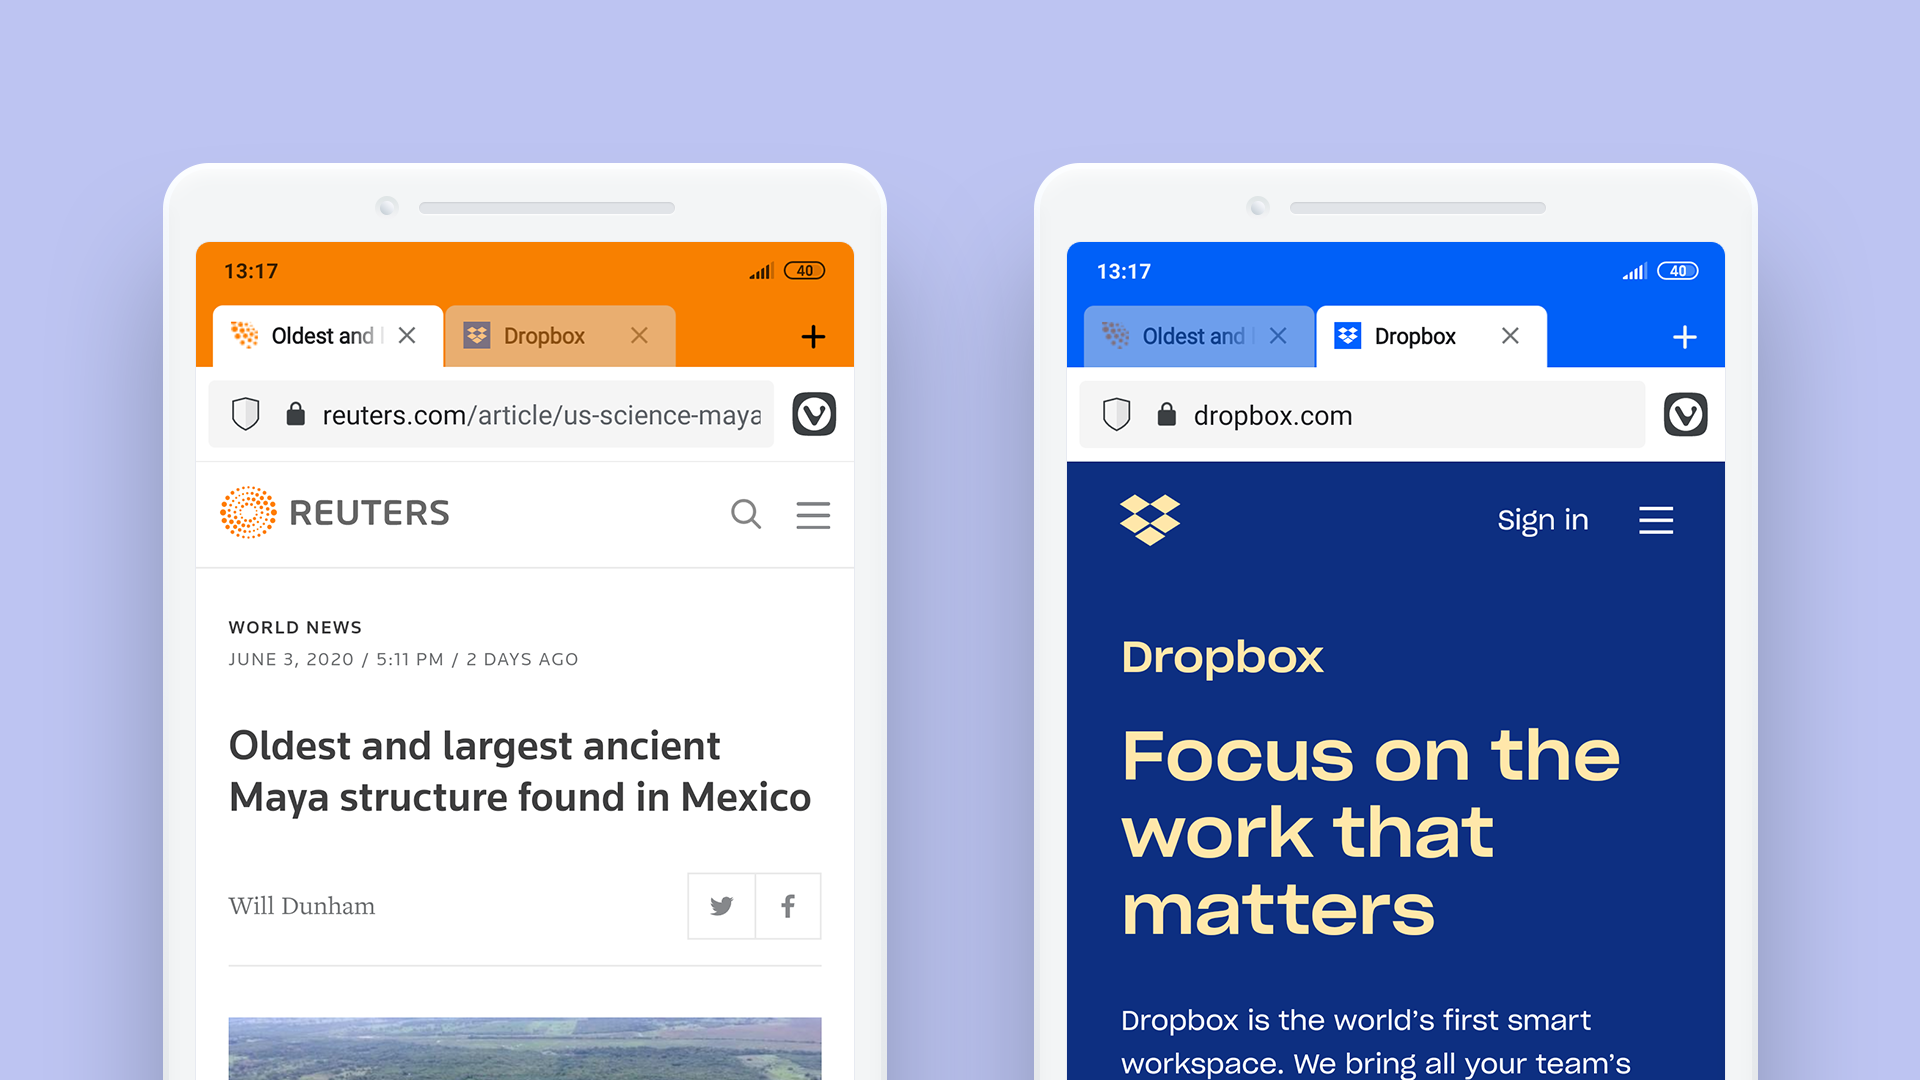The height and width of the screenshot is (1080, 1920).
Task: Click the padlock icon next to dropbox.com
Action: [1166, 414]
